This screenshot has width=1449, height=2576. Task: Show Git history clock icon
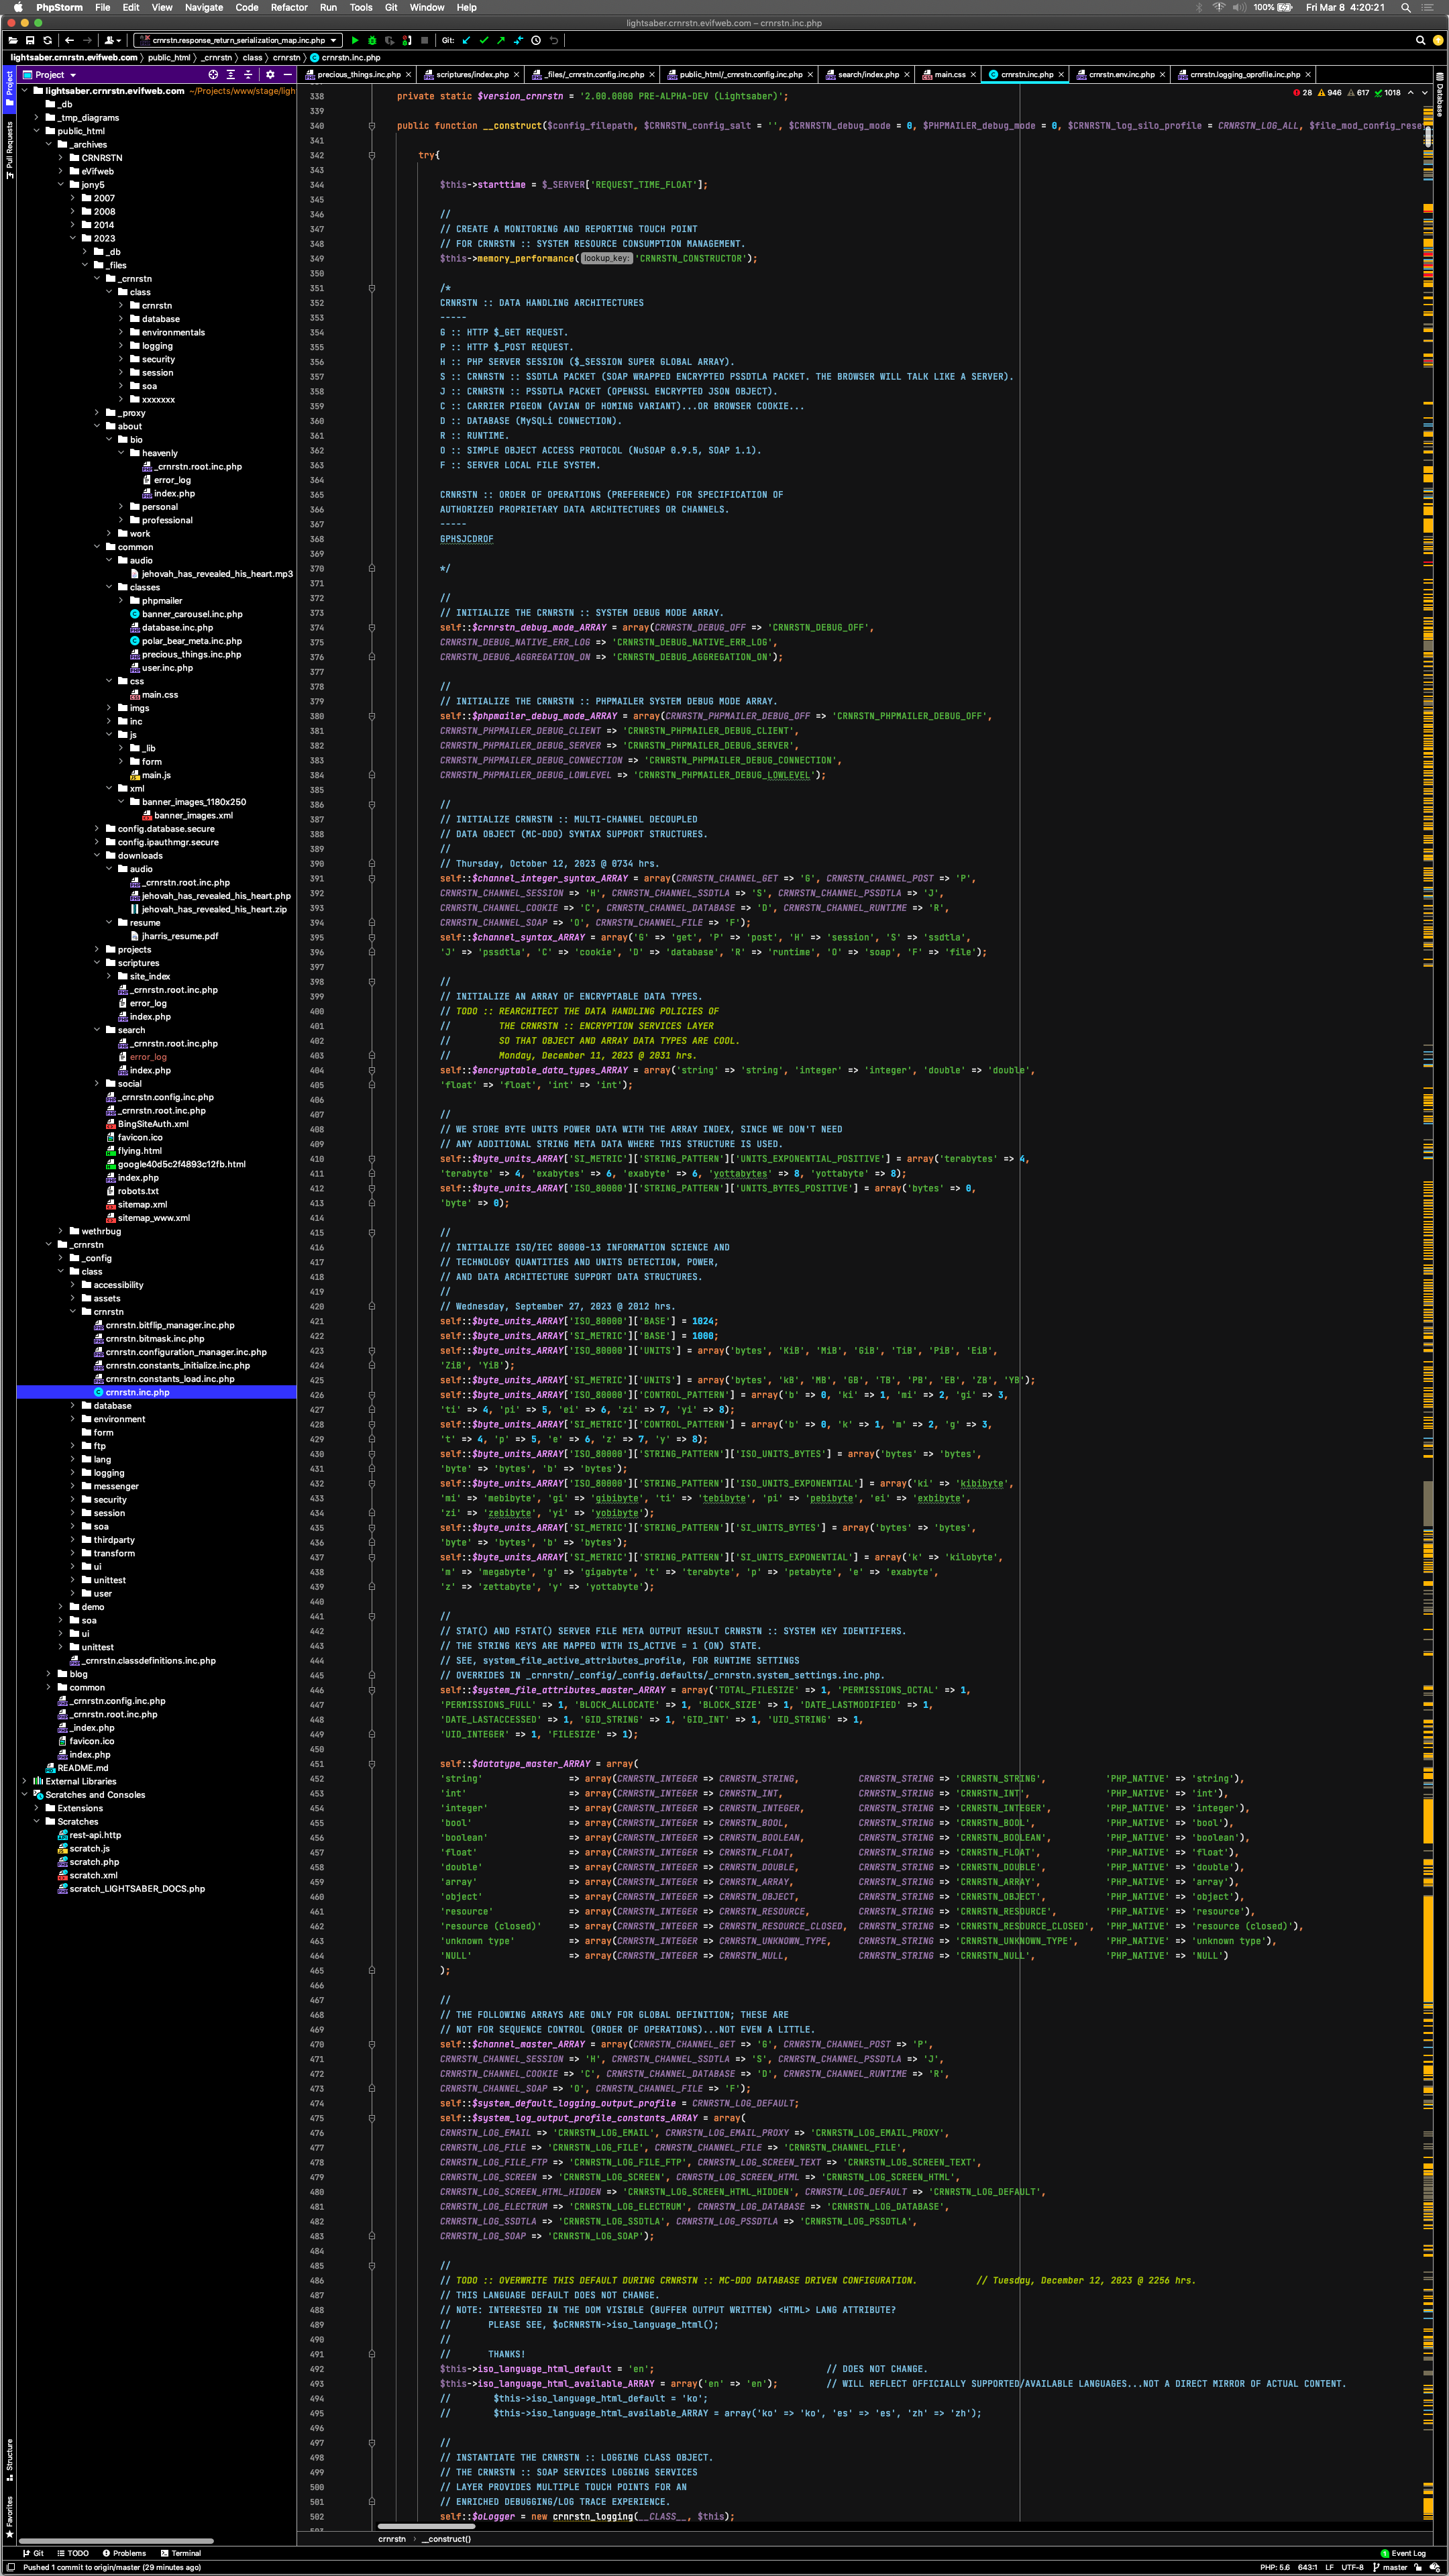pyautogui.click(x=536, y=40)
